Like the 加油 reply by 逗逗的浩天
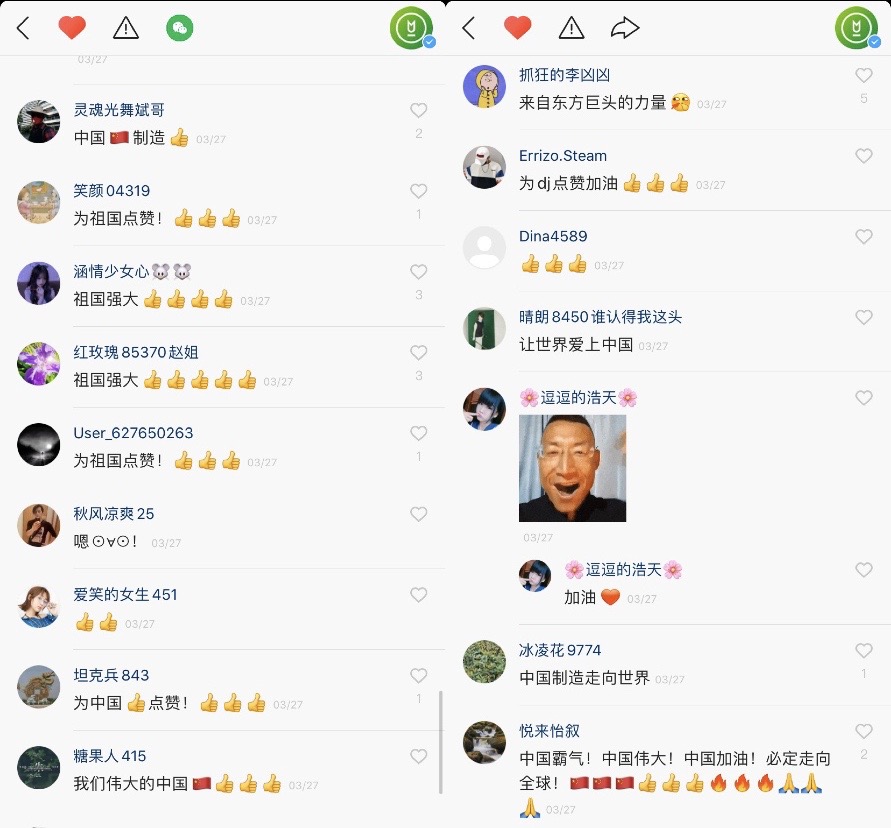 tap(864, 569)
